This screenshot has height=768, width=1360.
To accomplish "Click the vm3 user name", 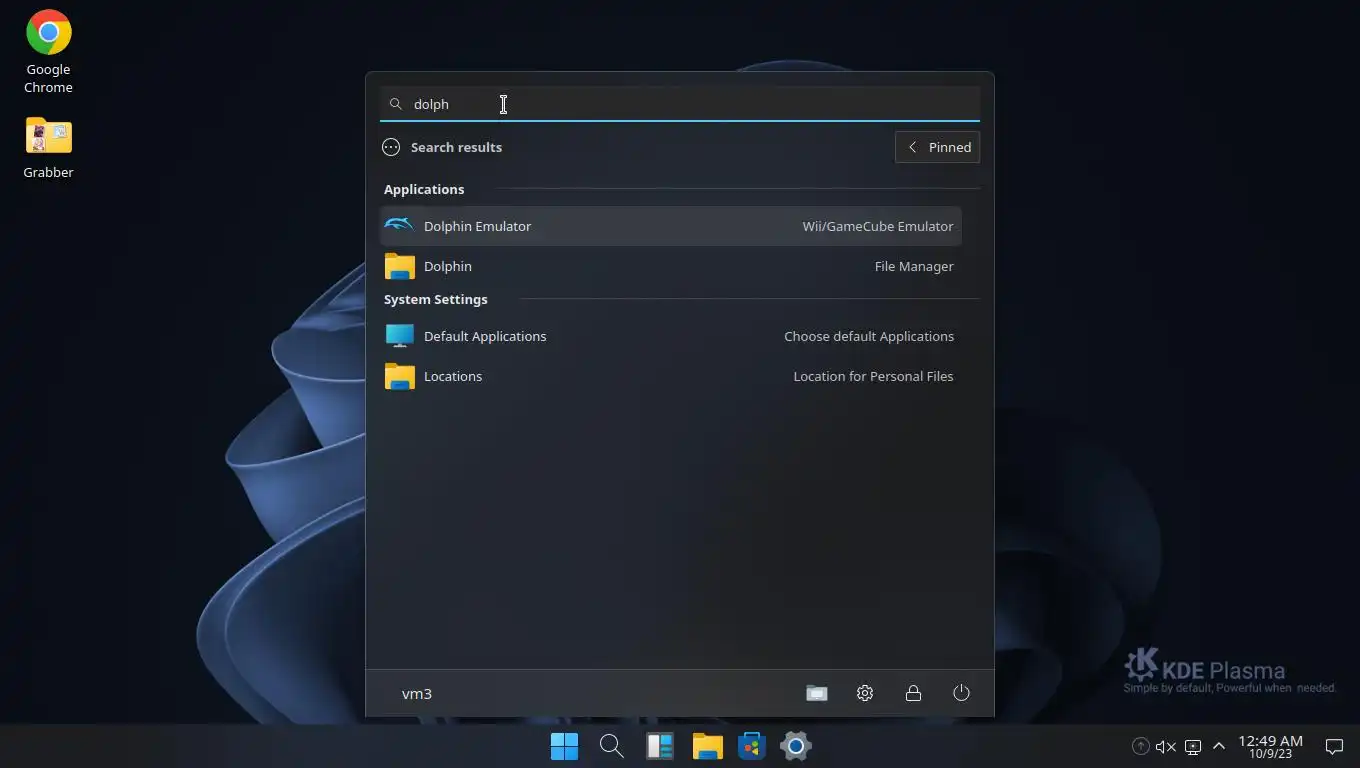I will point(417,693).
